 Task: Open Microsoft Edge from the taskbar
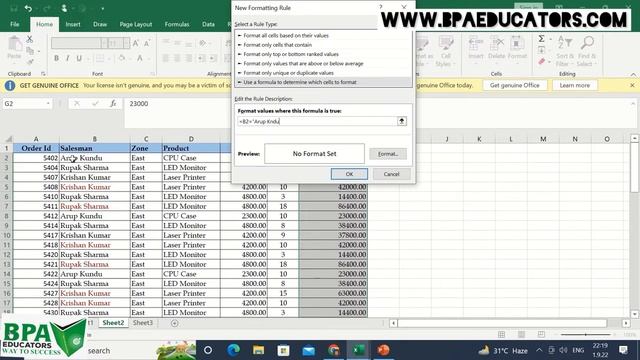[233, 350]
